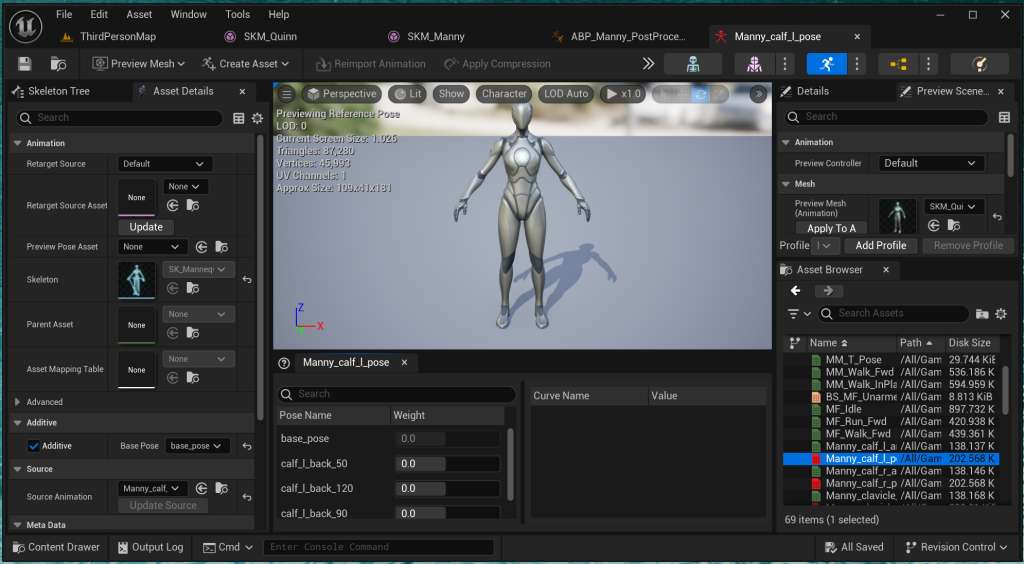Click Asset Browser folder sources icon
Viewport: 1024px width, 564px height.
(x=982, y=314)
